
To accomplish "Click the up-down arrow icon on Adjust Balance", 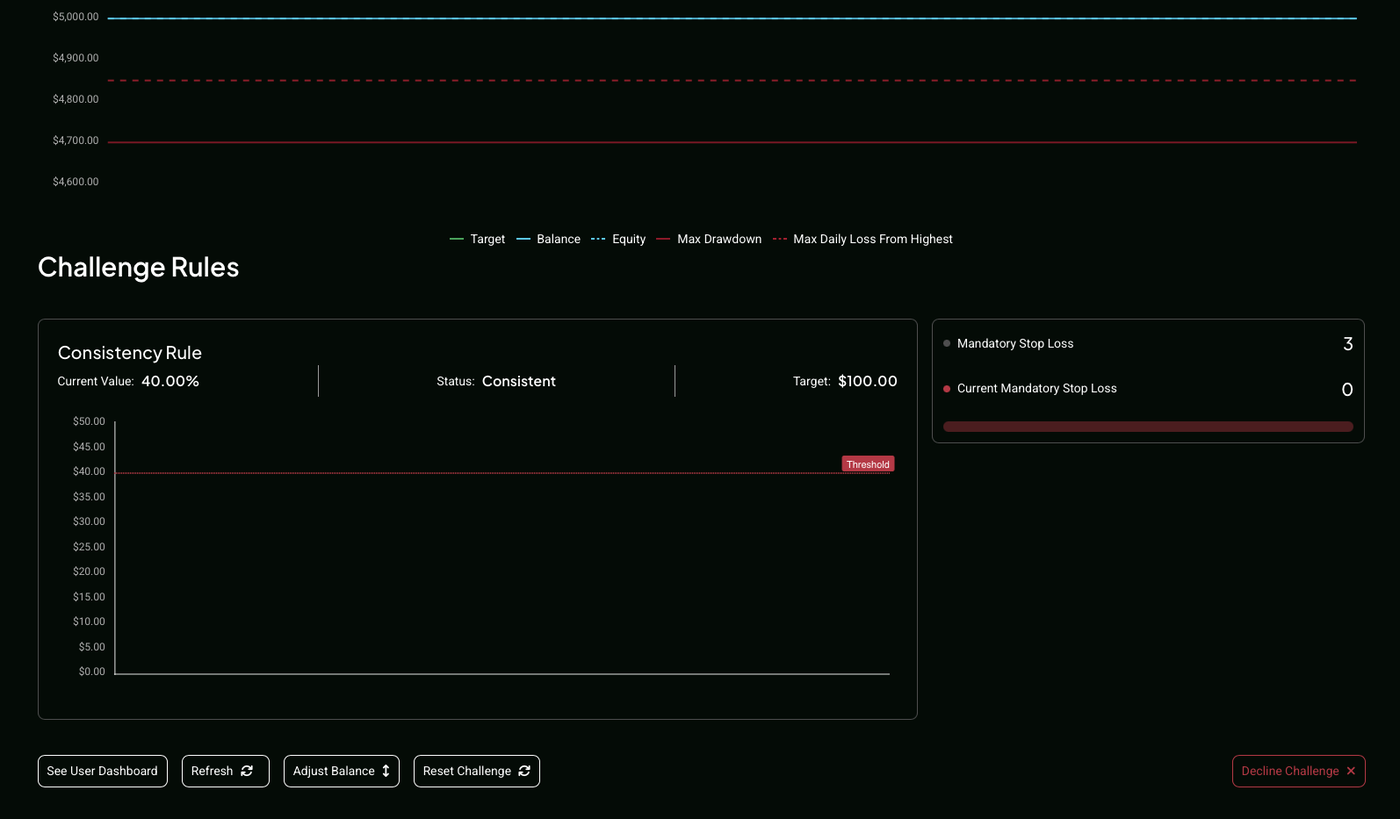I will (x=386, y=771).
